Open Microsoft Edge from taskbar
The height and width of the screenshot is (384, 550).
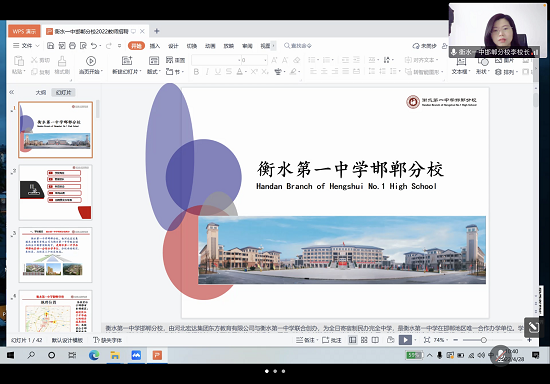[94, 356]
